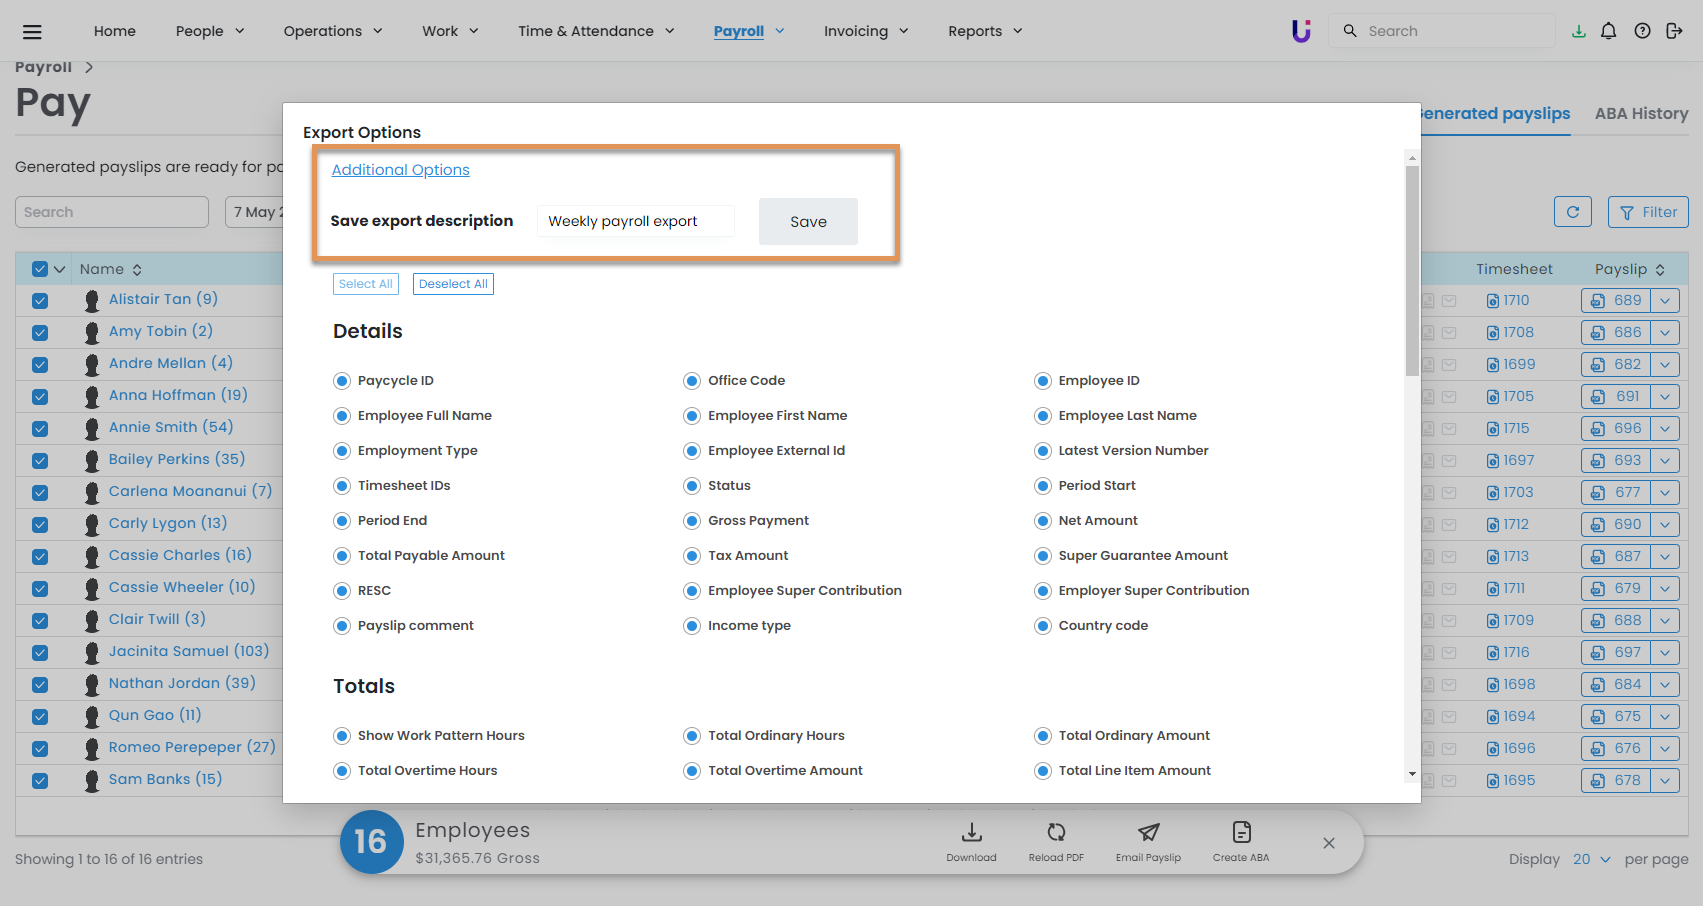Switch to the ABA History tab
Viewport: 1703px width, 906px height.
point(1641,114)
